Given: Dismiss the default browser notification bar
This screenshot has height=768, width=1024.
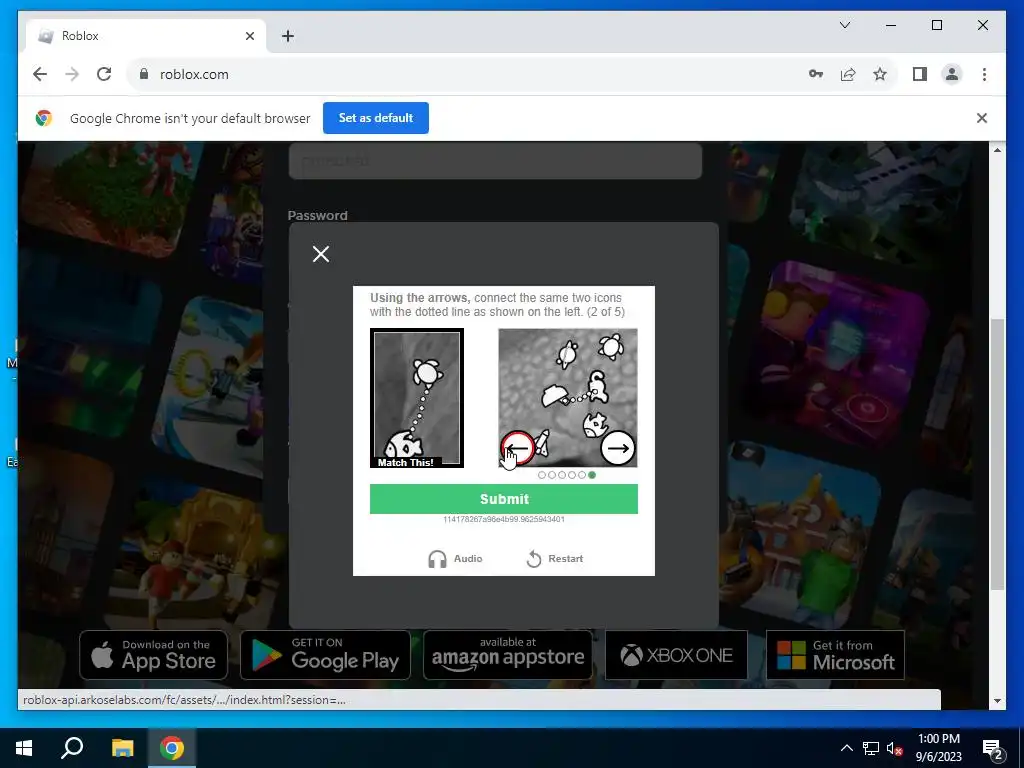Looking at the screenshot, I should pyautogui.click(x=982, y=118).
